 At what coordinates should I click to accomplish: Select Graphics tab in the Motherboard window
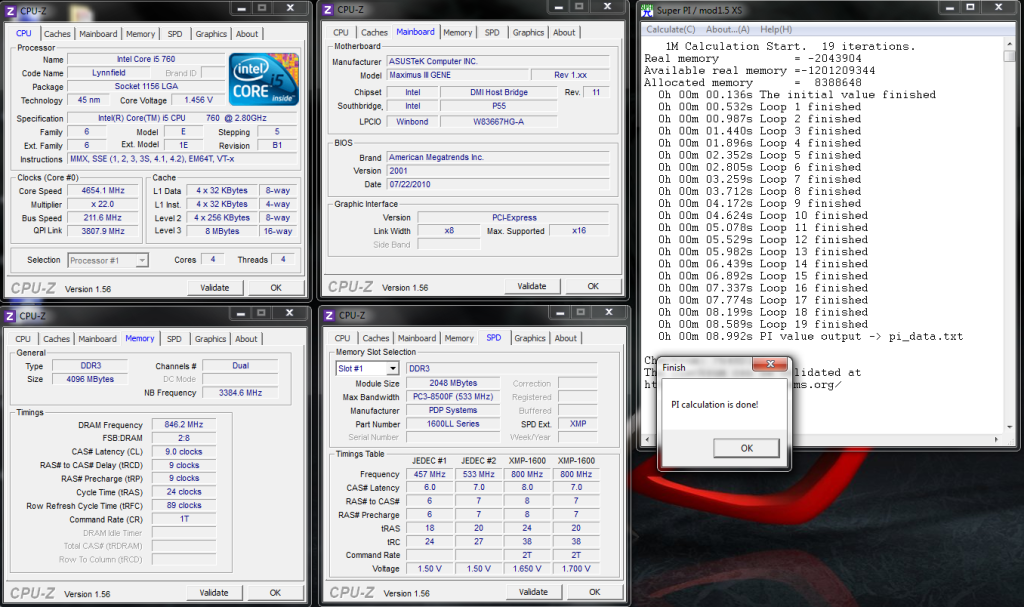click(528, 32)
